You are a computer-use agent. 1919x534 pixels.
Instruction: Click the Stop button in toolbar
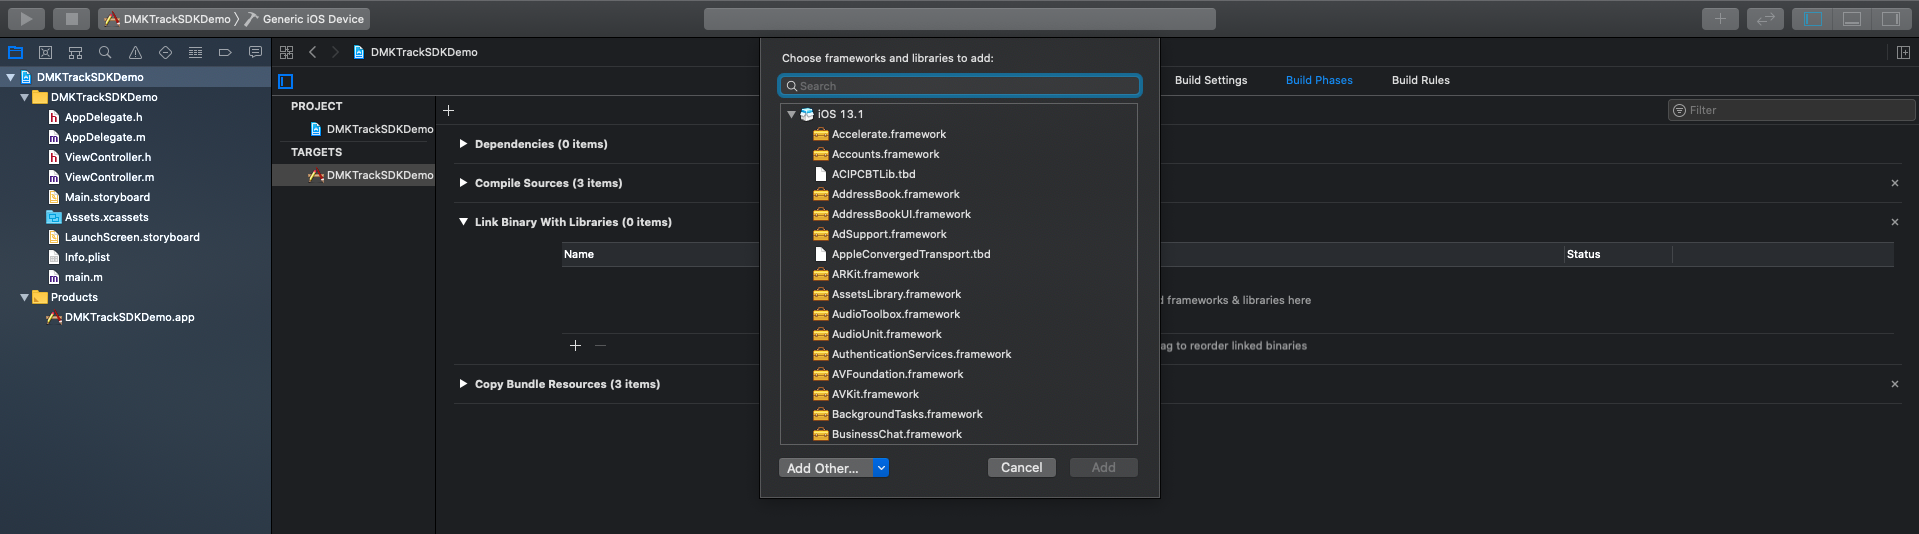coord(71,18)
